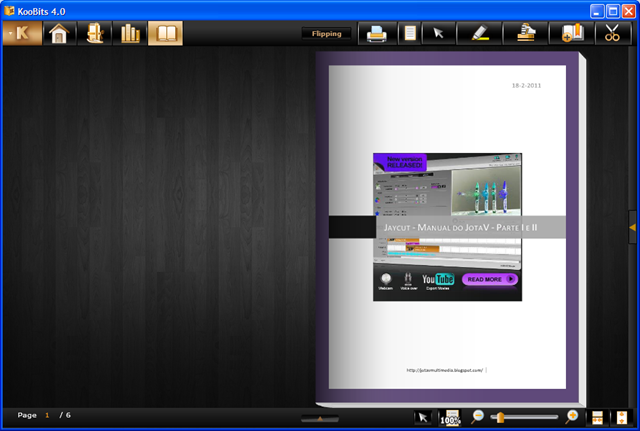640x431 pixels.
Task: Open the KooBits K main menu
Action: 22,33
